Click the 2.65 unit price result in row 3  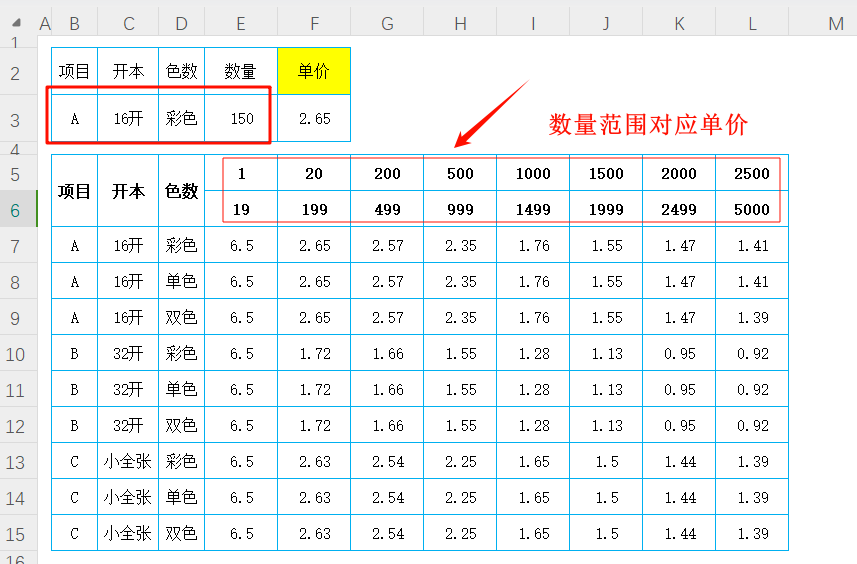pos(314,119)
